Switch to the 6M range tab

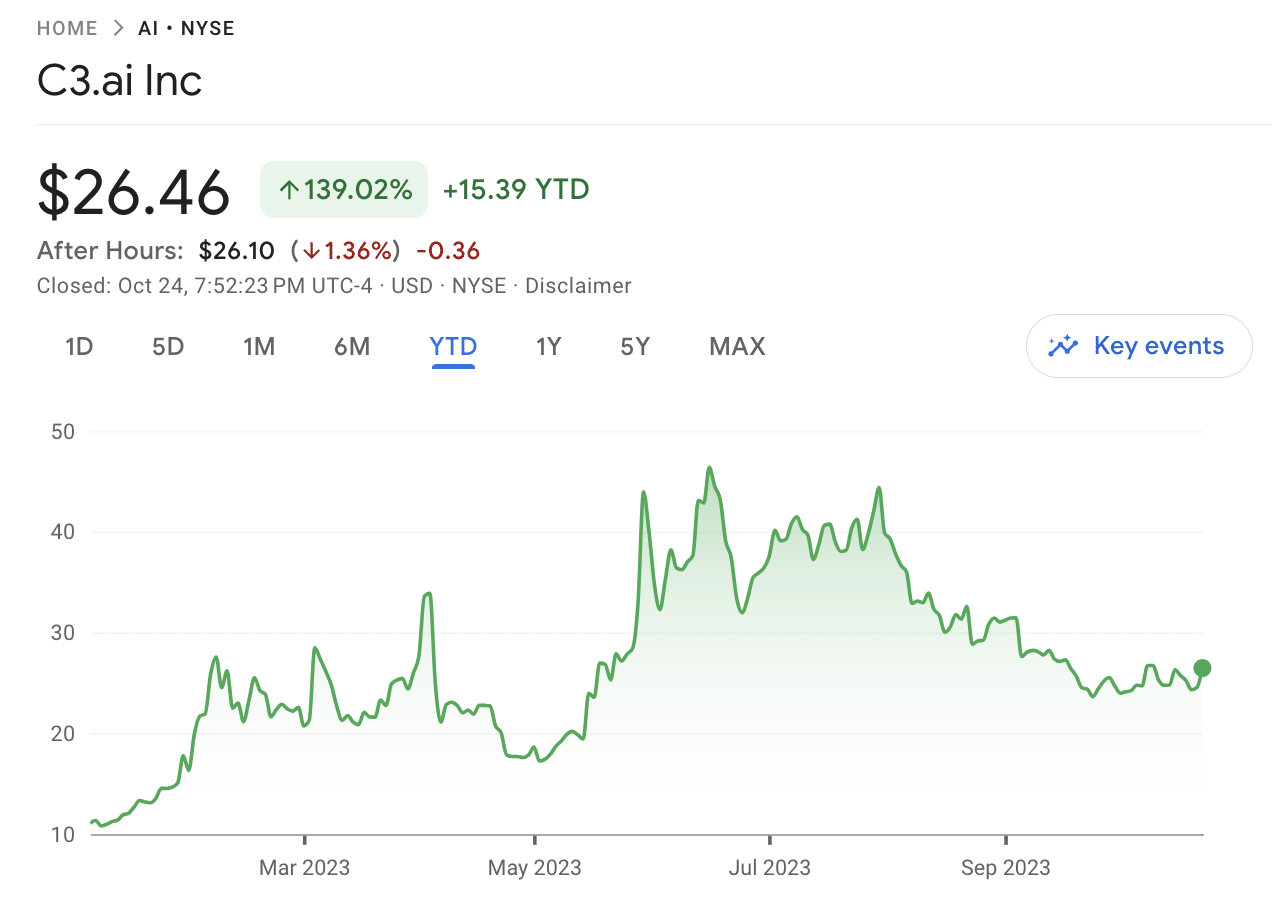point(352,347)
